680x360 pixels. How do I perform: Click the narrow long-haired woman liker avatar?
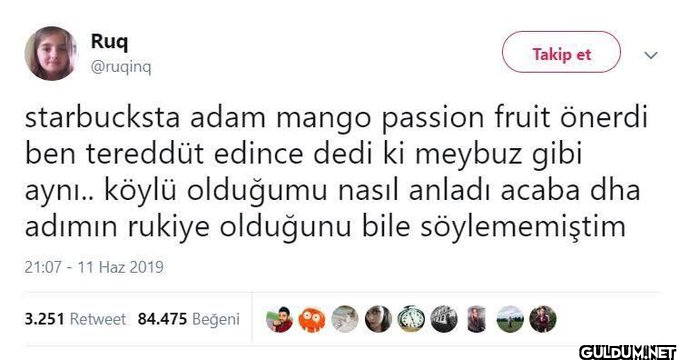coord(477,319)
